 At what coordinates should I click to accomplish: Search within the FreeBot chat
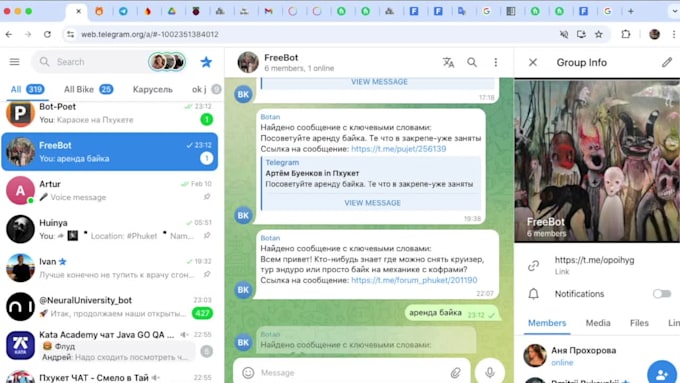pos(472,62)
